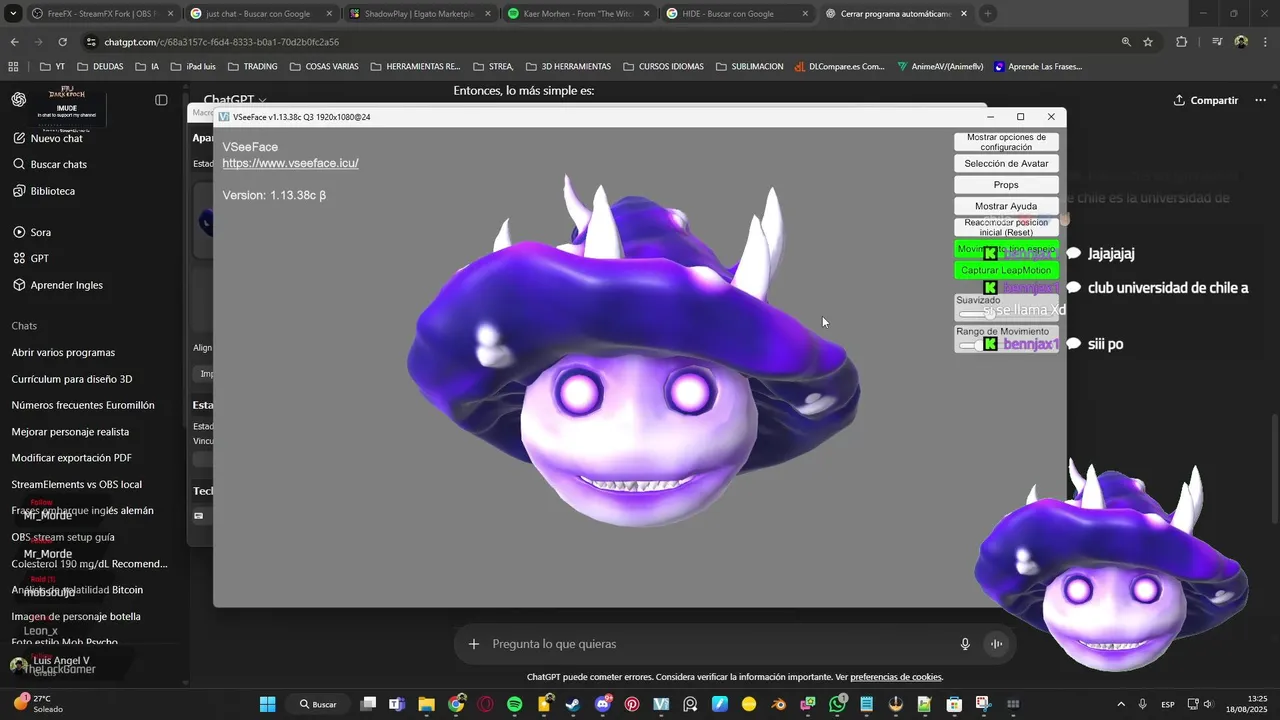Open Task View from the taskbar
Screen dimensions: 1280x720
point(369,704)
